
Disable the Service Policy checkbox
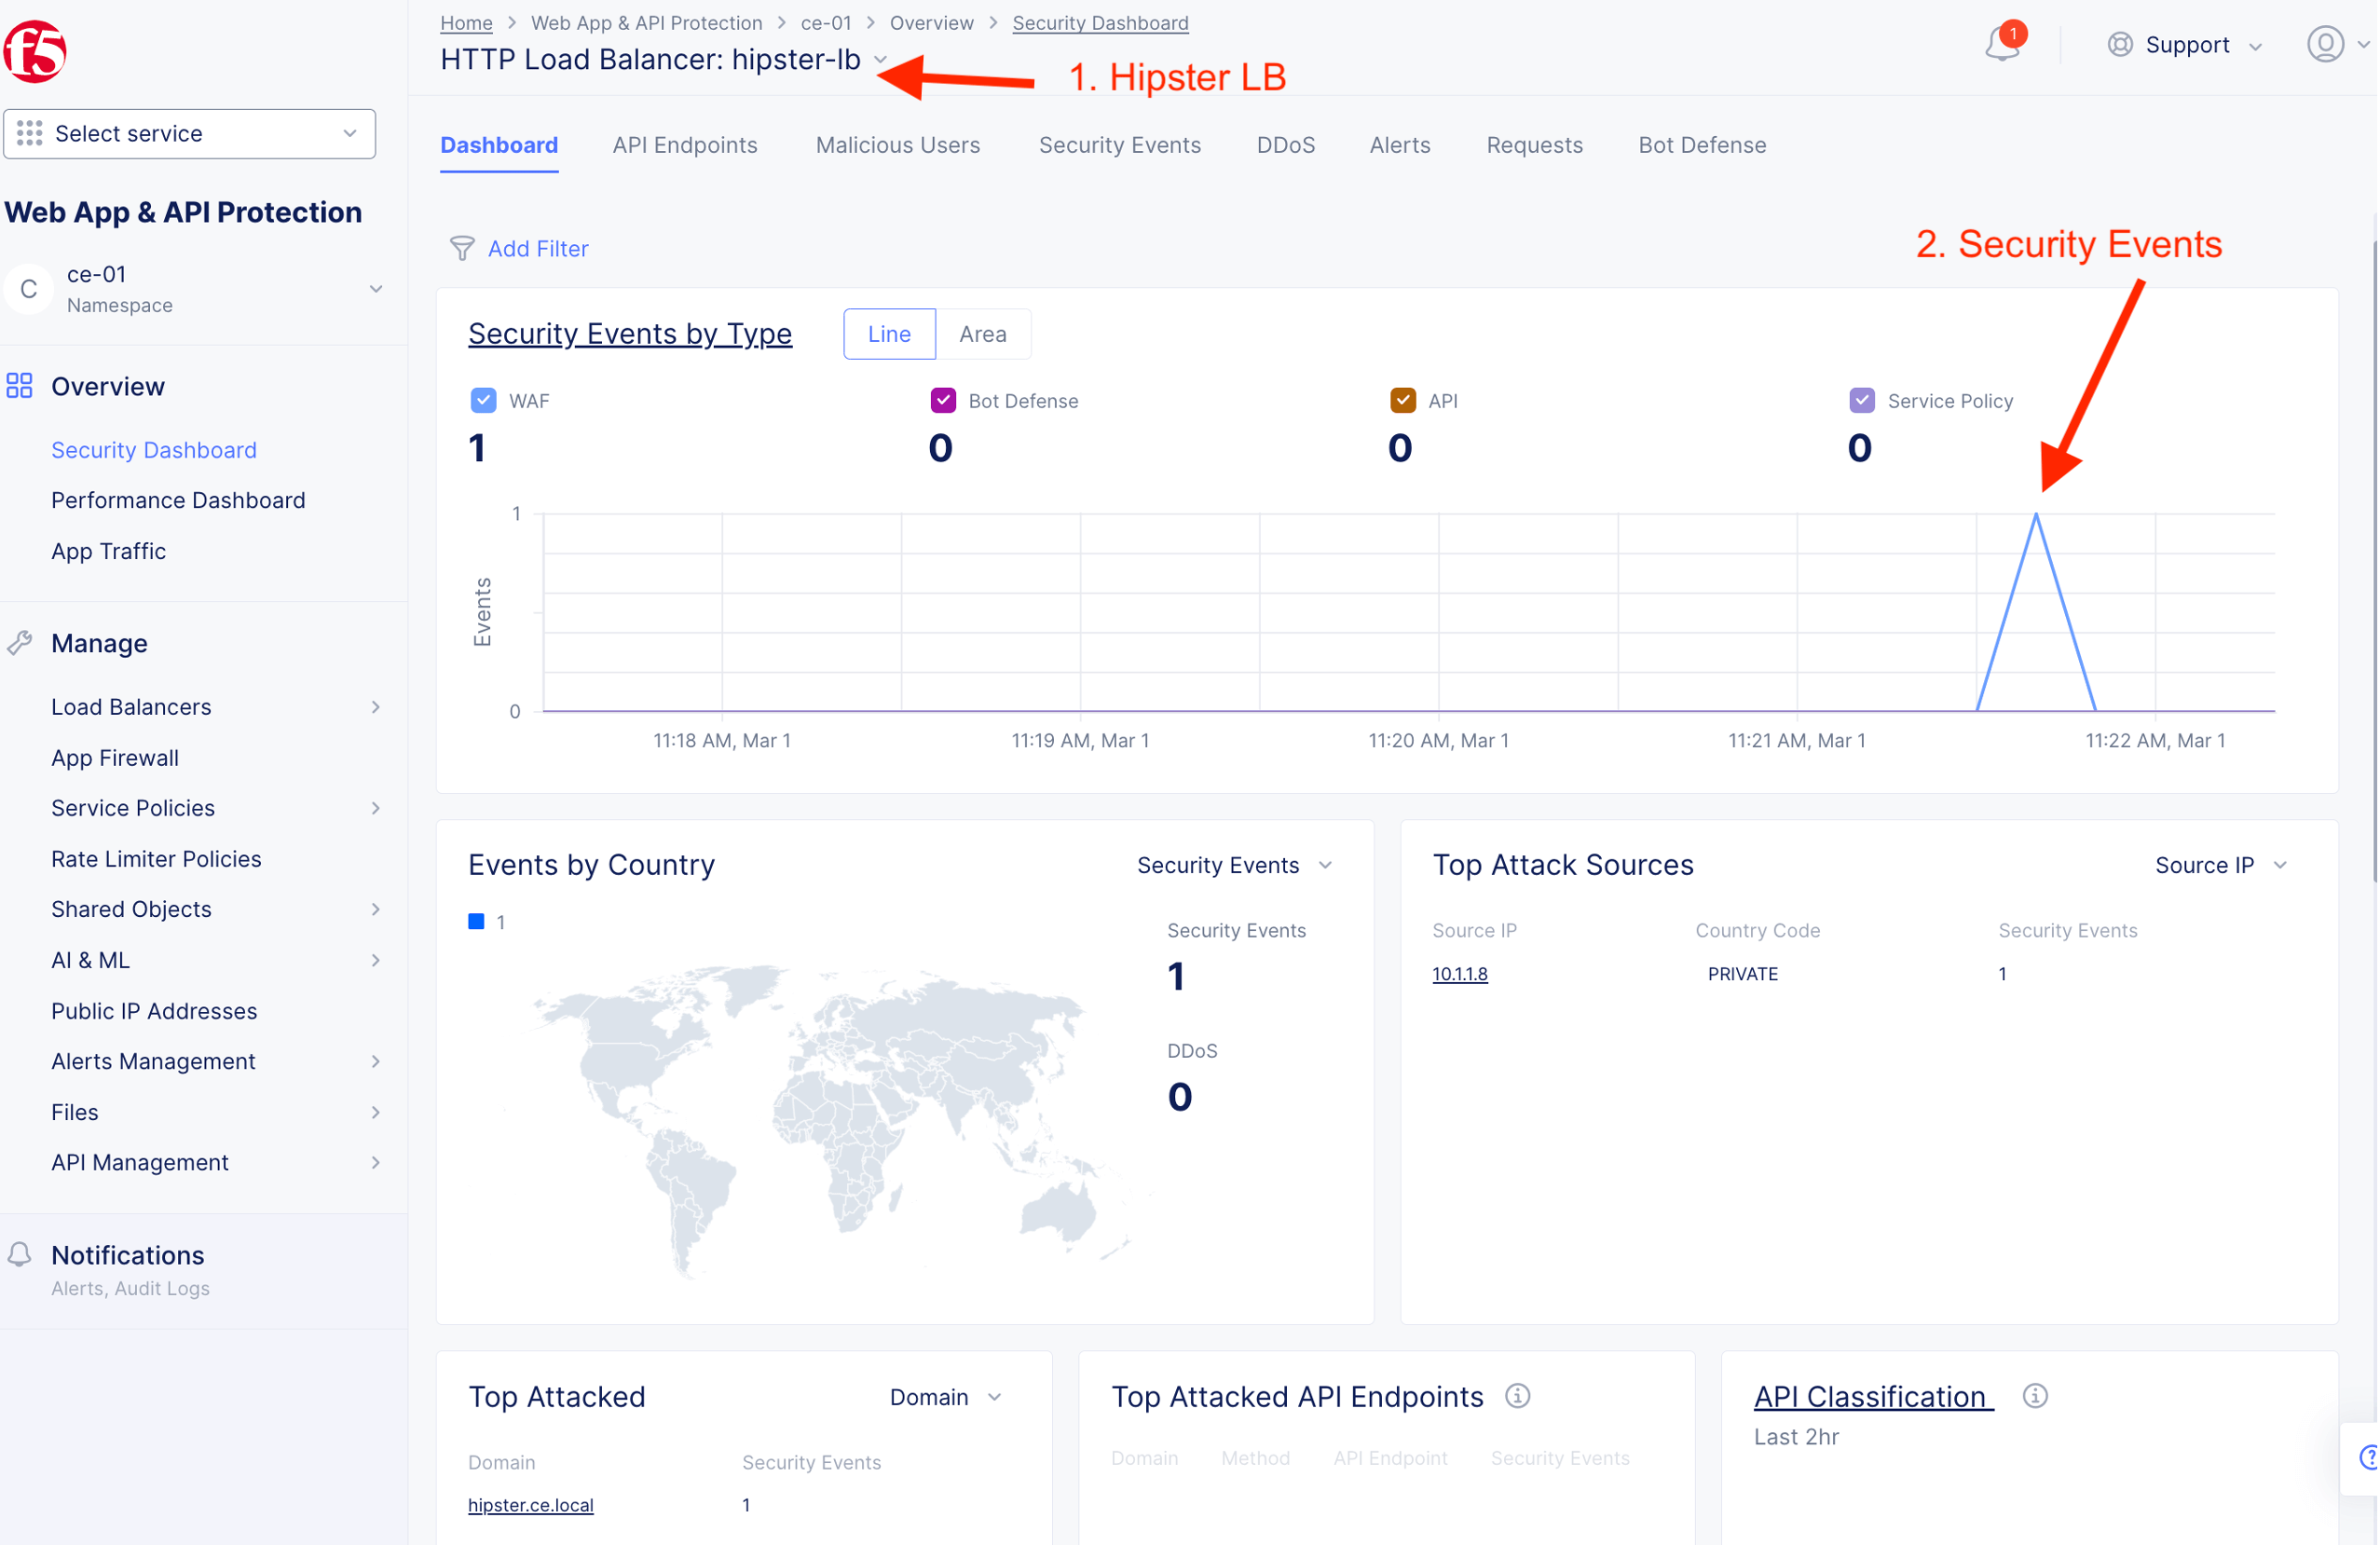click(x=1861, y=401)
